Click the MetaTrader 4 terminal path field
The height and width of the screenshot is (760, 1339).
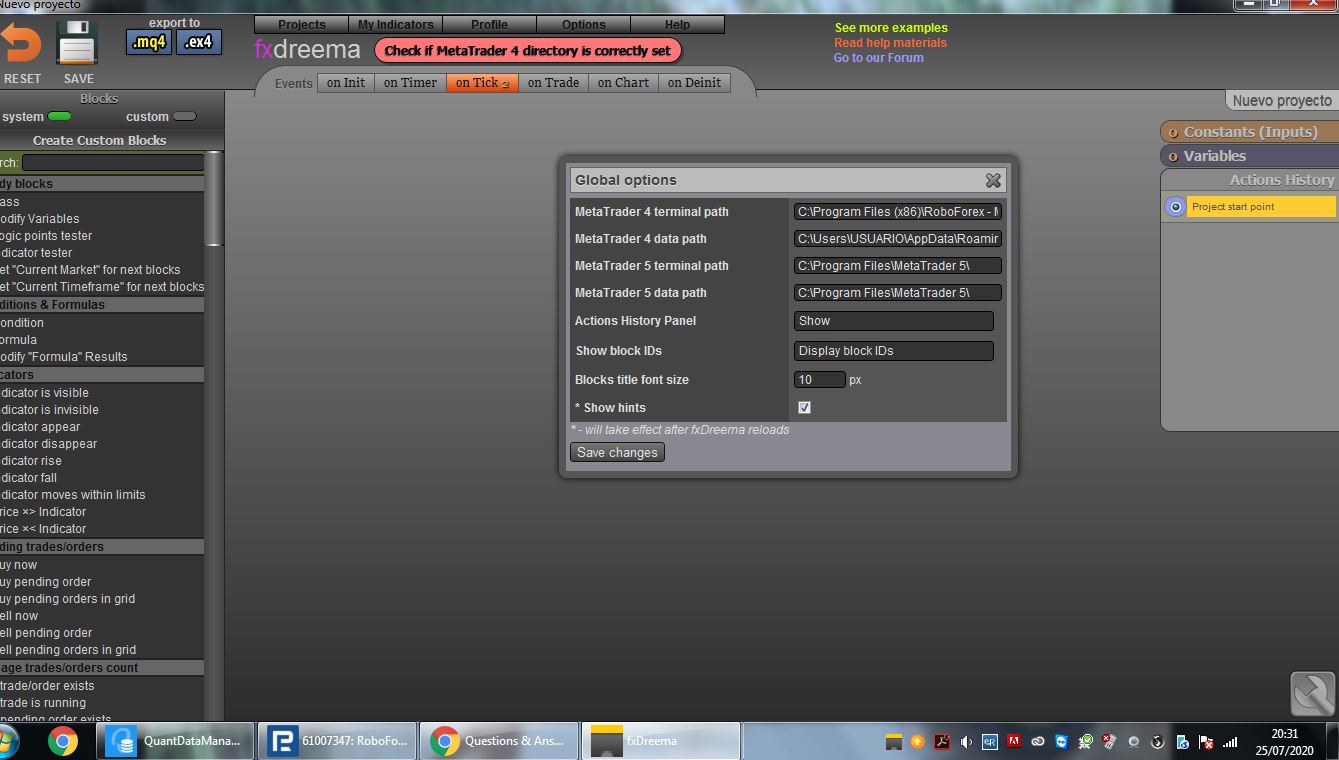(x=898, y=212)
